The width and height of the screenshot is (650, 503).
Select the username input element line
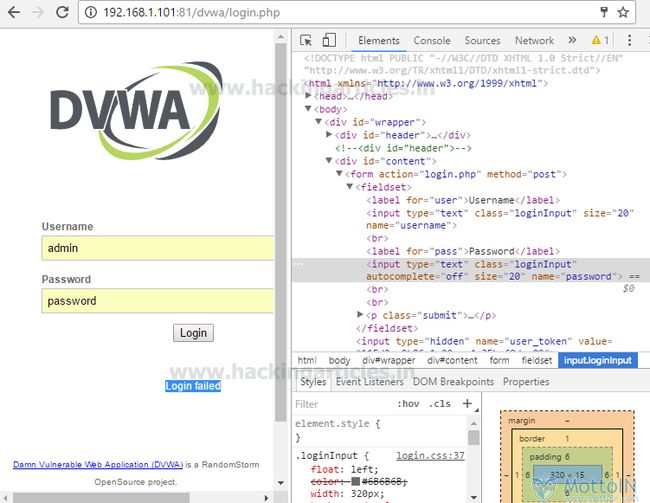click(500, 219)
